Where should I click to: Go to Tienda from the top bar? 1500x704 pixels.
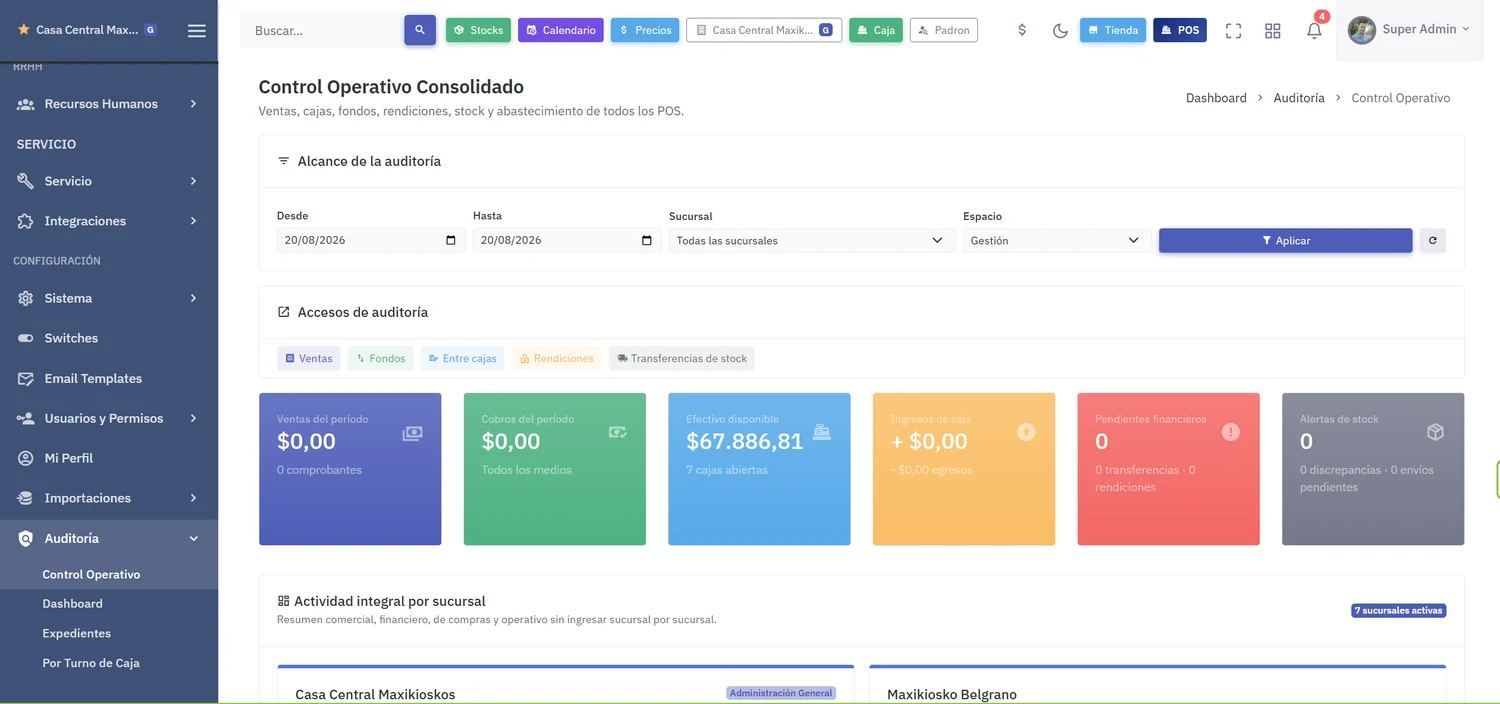coord(1113,30)
